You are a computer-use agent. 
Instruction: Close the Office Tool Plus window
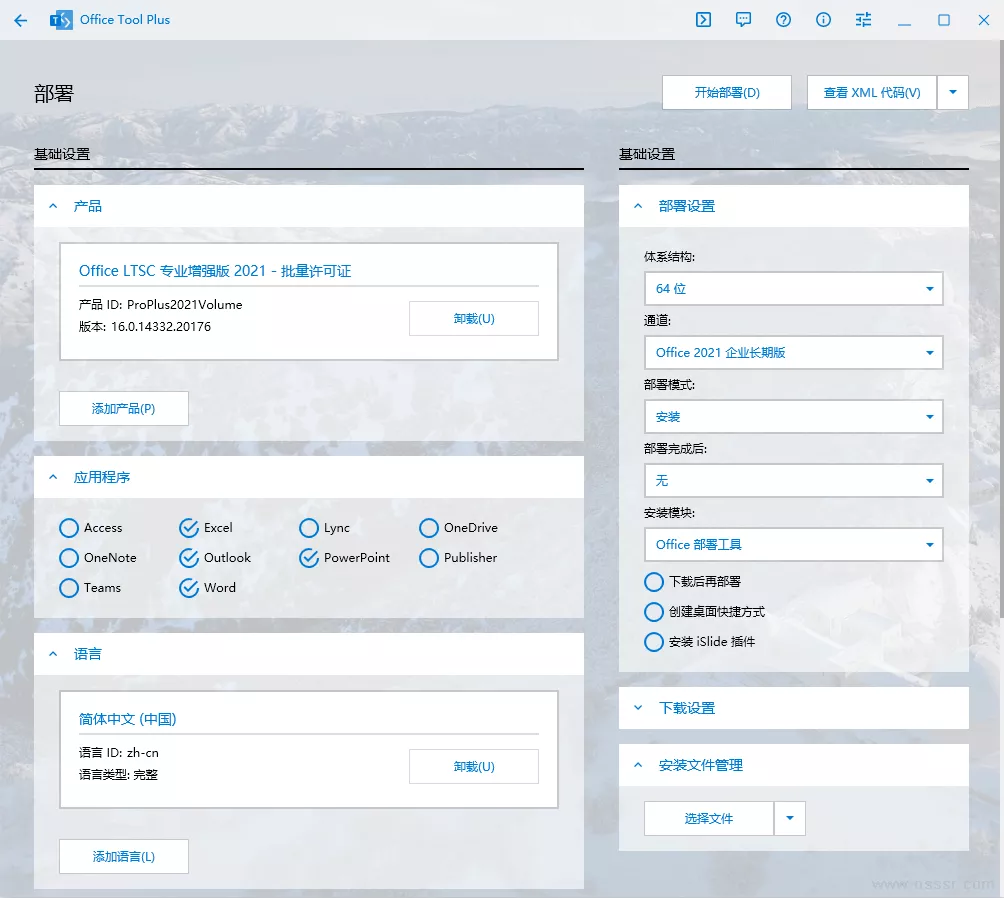click(x=984, y=20)
